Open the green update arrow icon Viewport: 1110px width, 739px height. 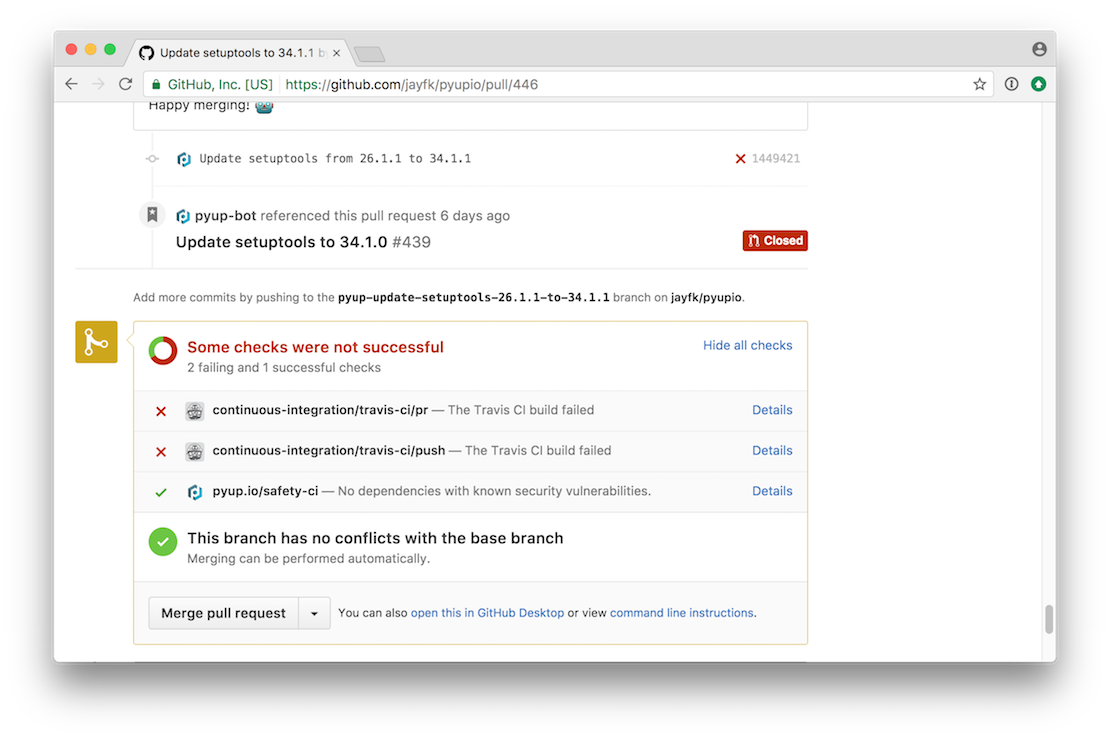[1038, 84]
